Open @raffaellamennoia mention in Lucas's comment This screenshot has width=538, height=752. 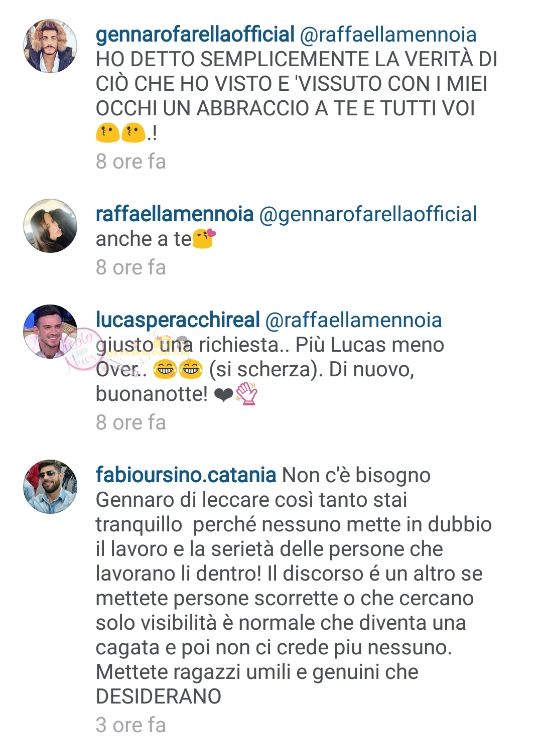click(353, 320)
